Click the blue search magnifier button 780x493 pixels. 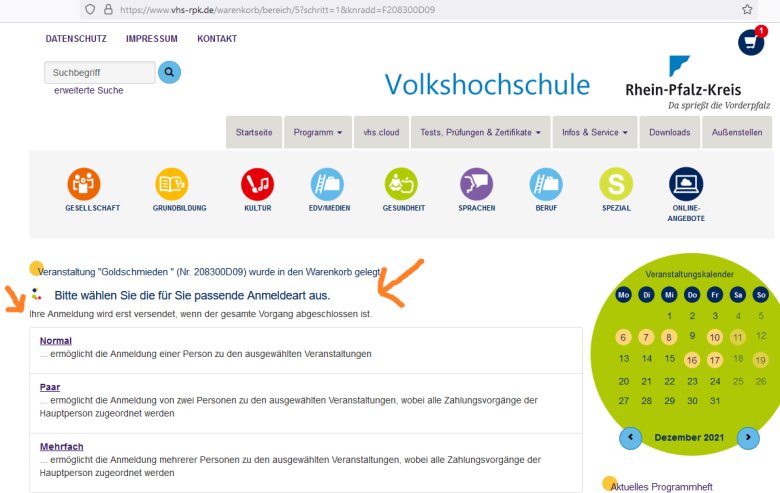coord(170,72)
